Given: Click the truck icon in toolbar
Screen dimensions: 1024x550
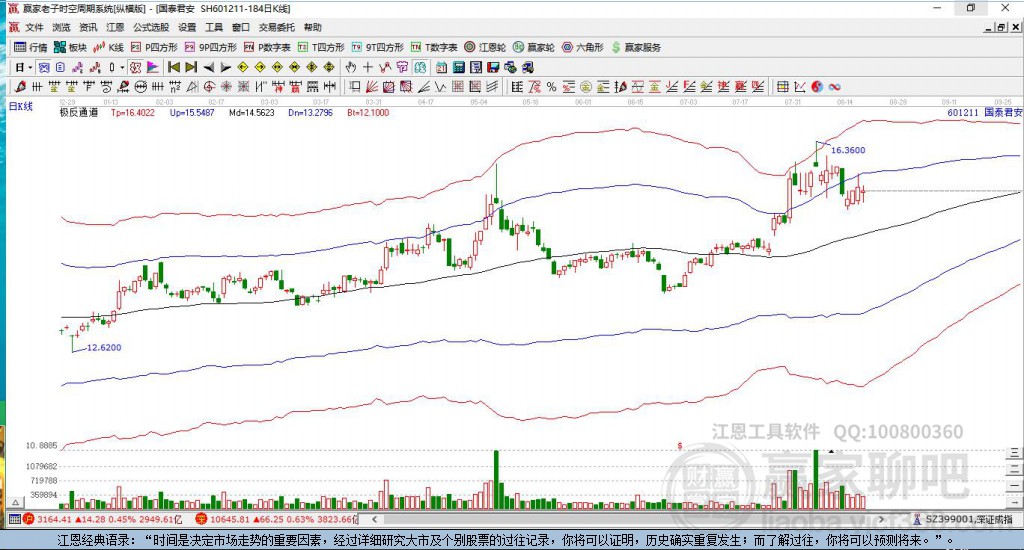Looking at the screenshot, I should [x=528, y=67].
